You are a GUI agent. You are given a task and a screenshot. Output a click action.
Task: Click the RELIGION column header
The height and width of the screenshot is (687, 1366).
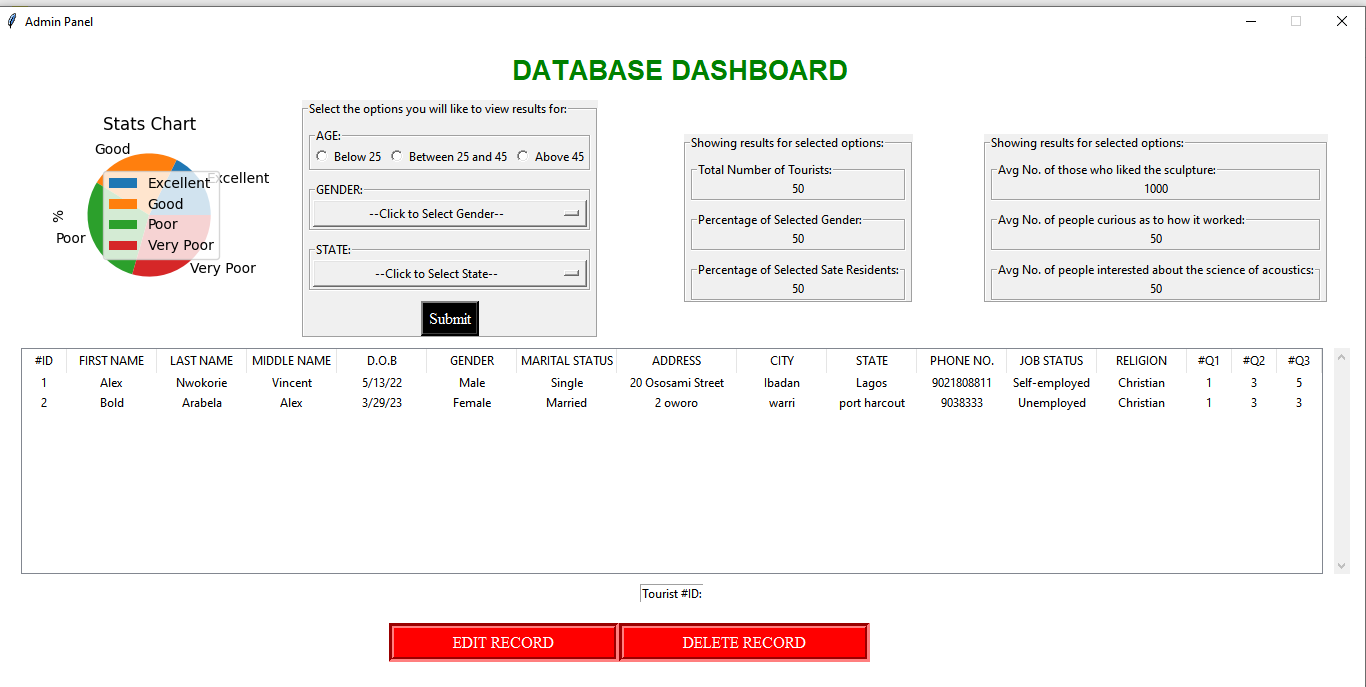point(1142,361)
